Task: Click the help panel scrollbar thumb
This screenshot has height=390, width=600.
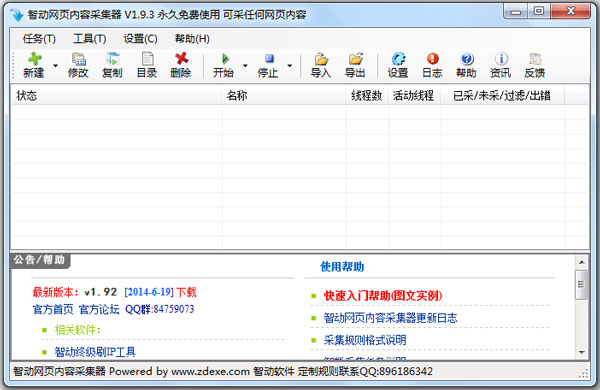Action: [582, 285]
